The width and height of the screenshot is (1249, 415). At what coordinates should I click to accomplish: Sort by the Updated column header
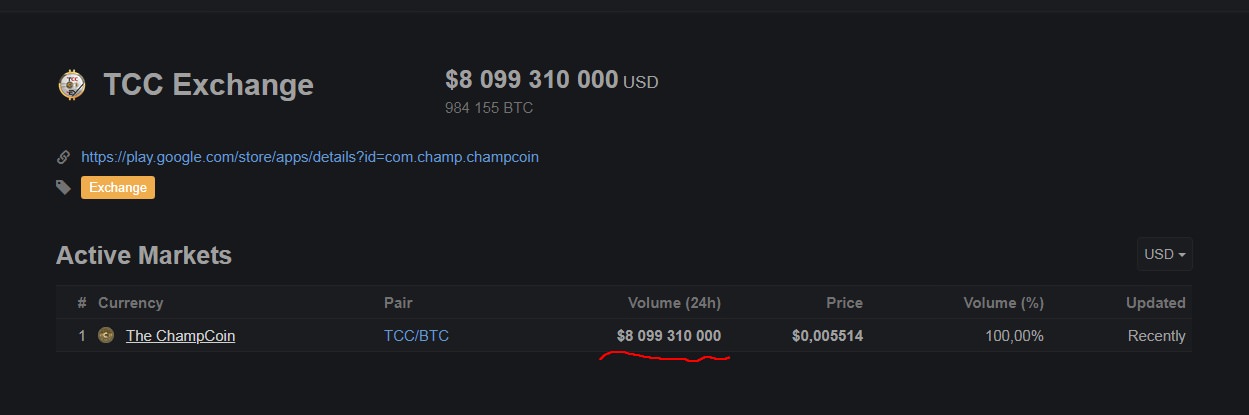click(1156, 303)
